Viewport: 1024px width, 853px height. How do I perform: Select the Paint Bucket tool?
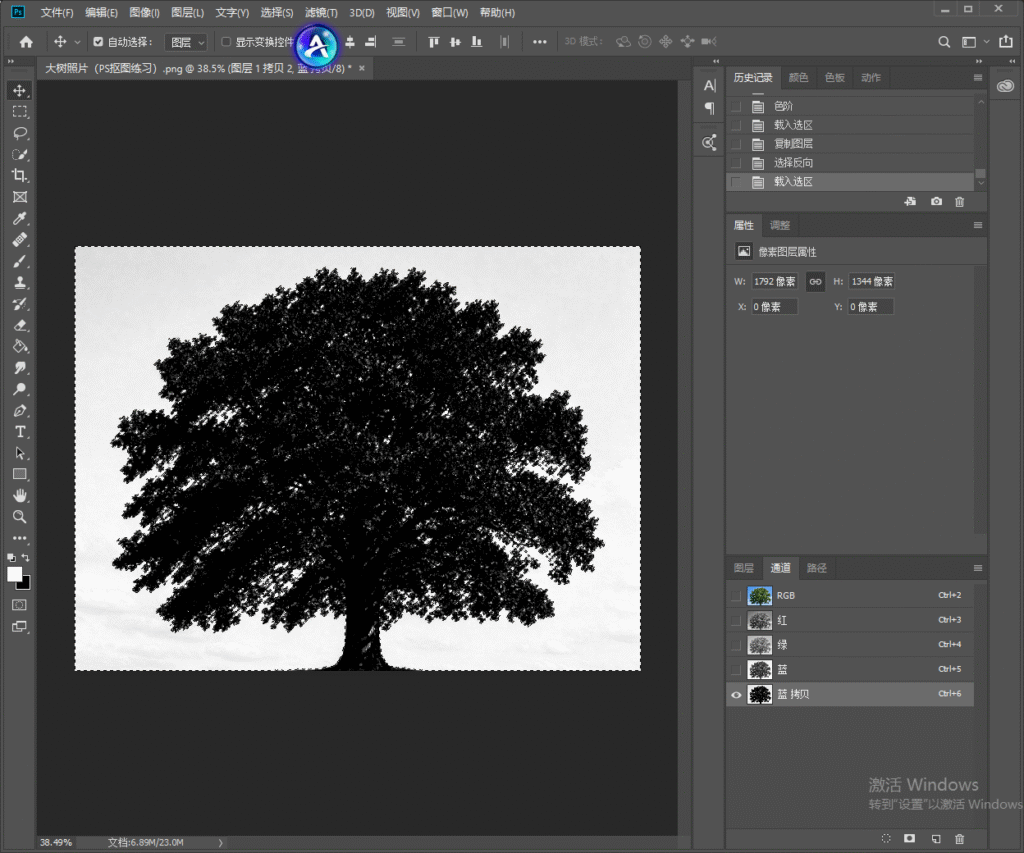click(x=20, y=347)
